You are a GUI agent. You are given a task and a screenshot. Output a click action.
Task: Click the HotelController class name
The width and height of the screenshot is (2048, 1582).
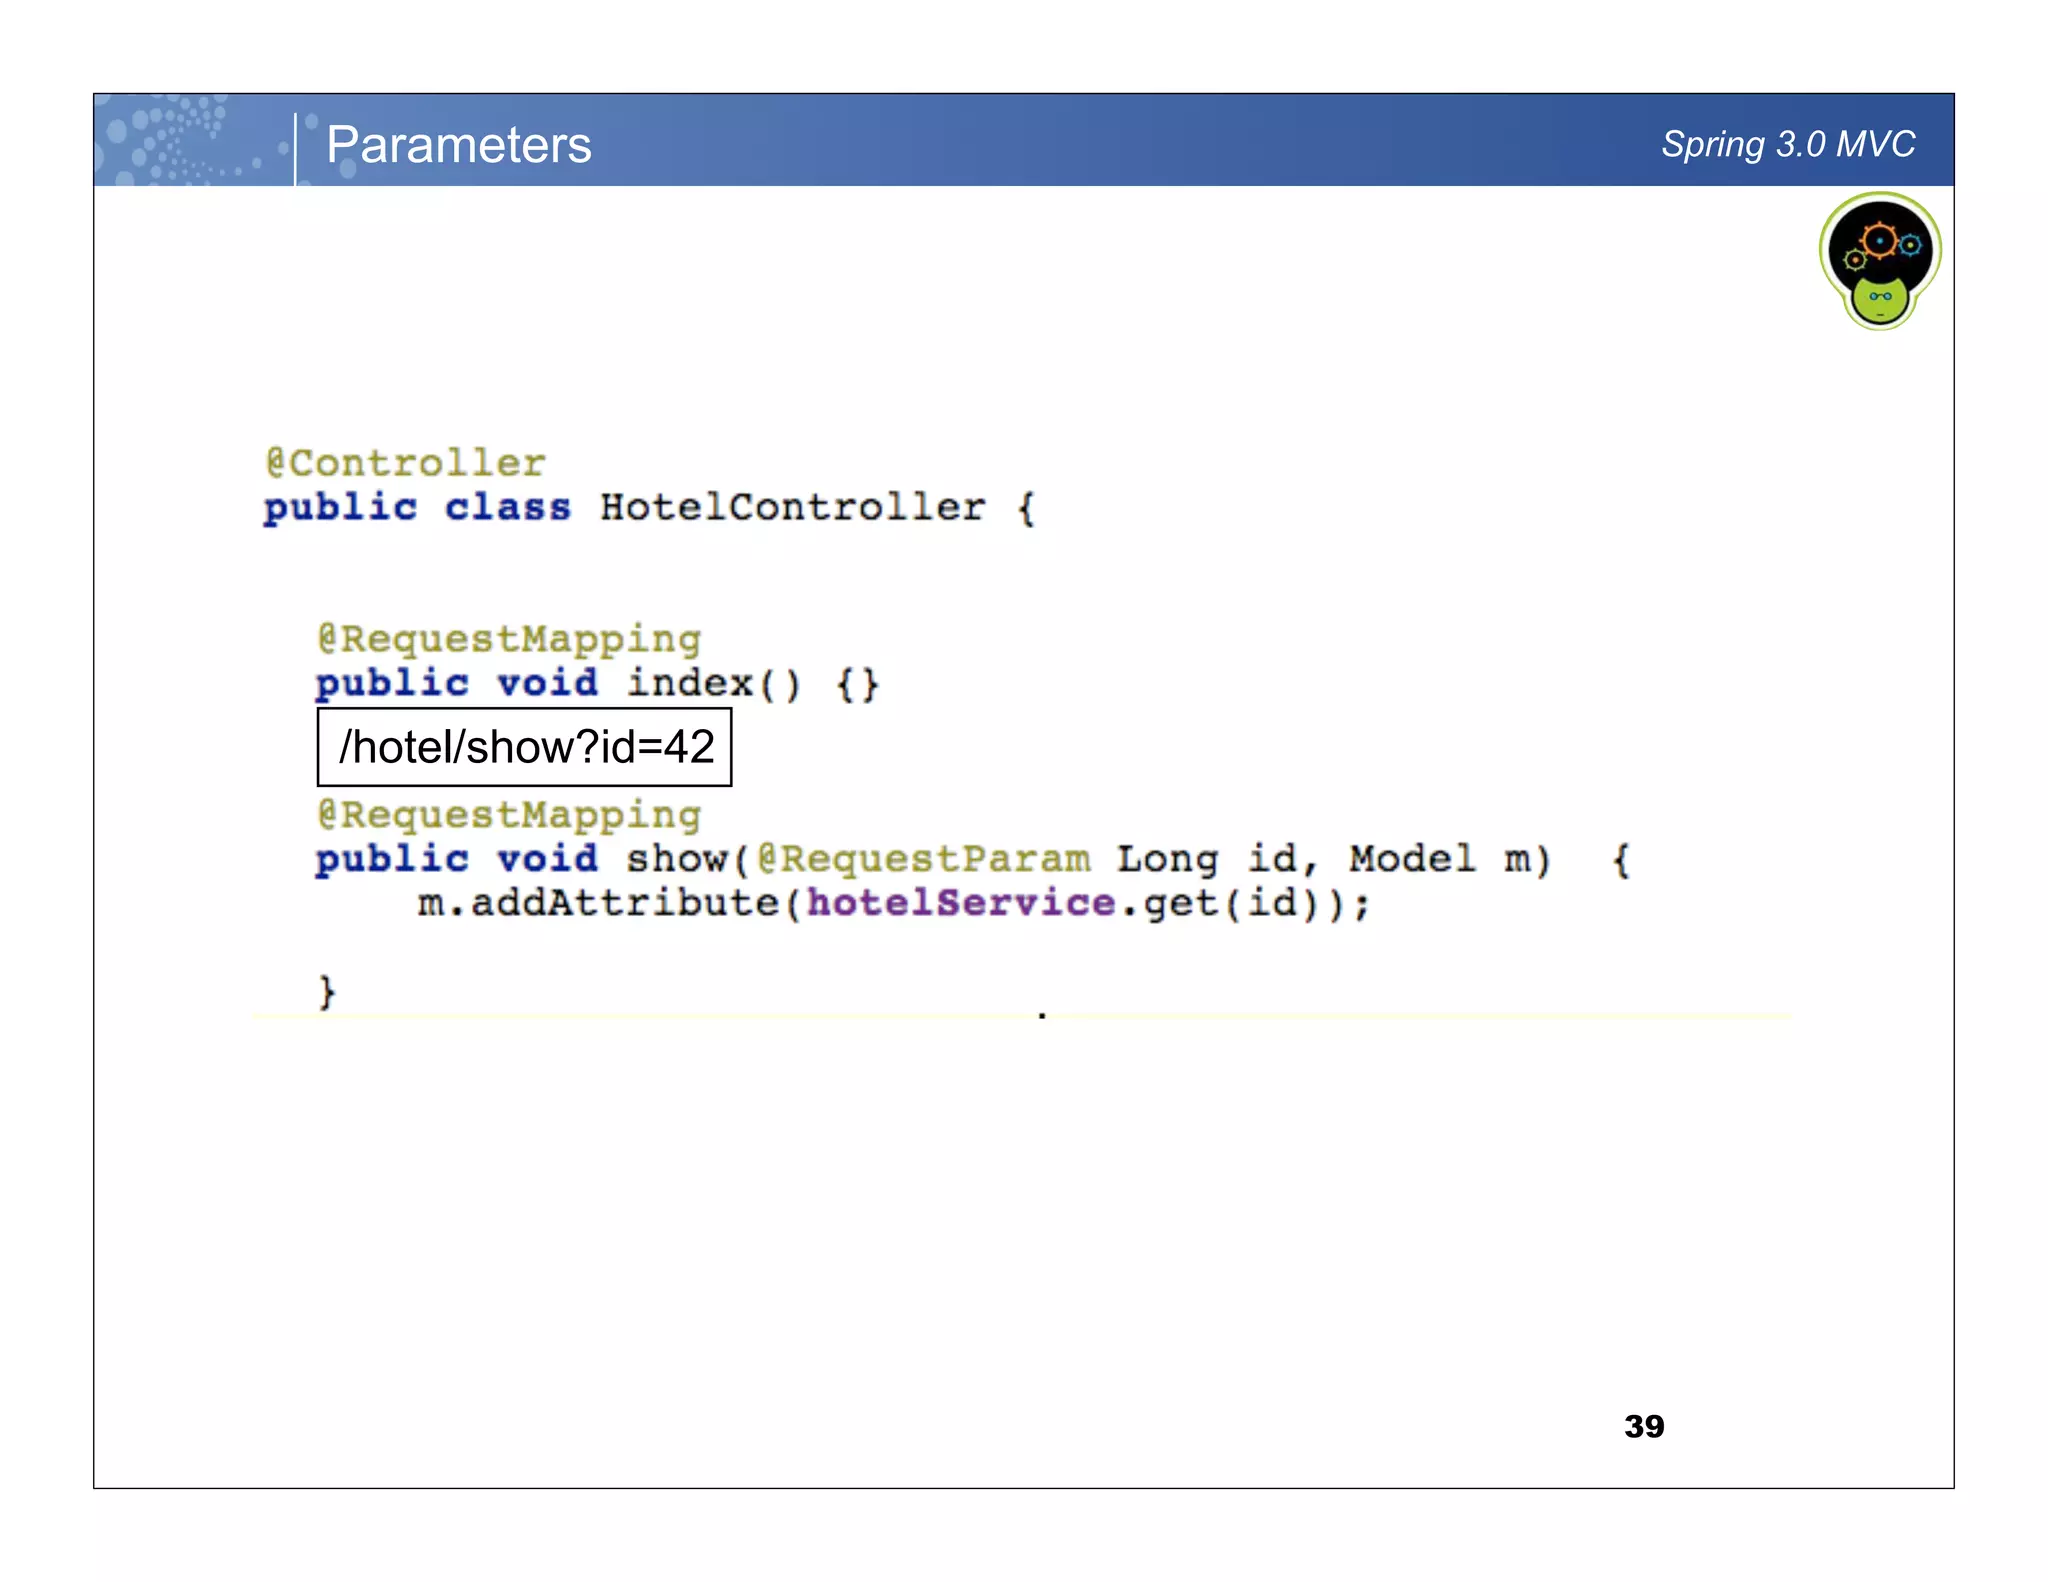tap(792, 507)
